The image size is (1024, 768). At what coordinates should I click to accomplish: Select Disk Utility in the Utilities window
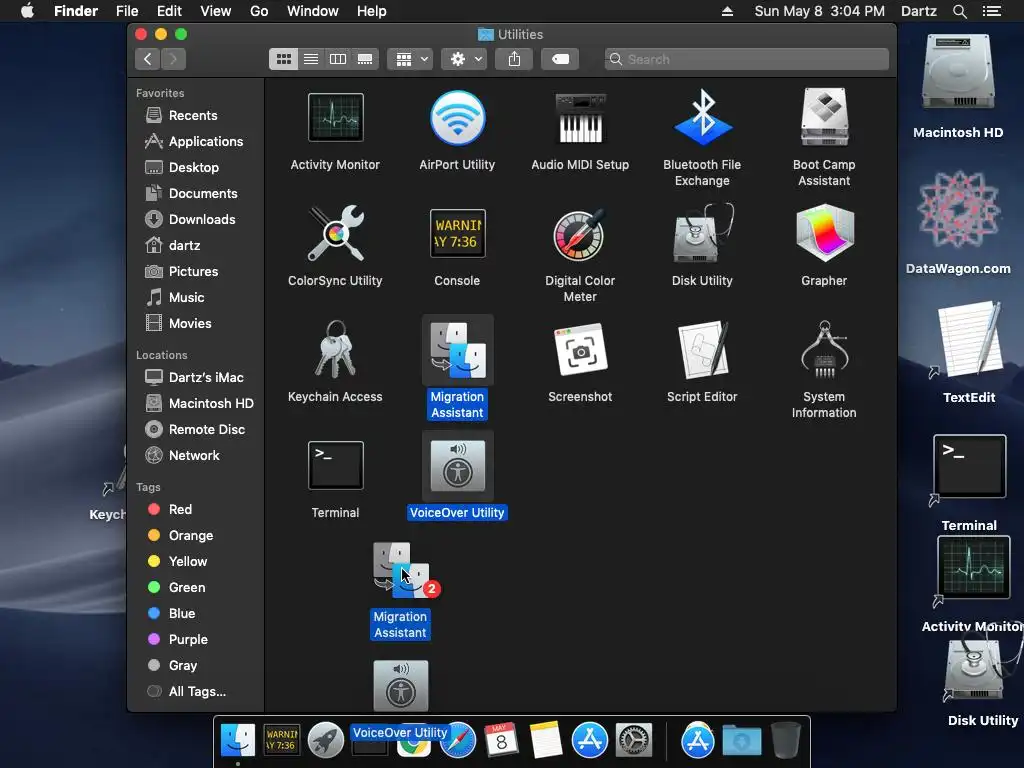point(702,233)
